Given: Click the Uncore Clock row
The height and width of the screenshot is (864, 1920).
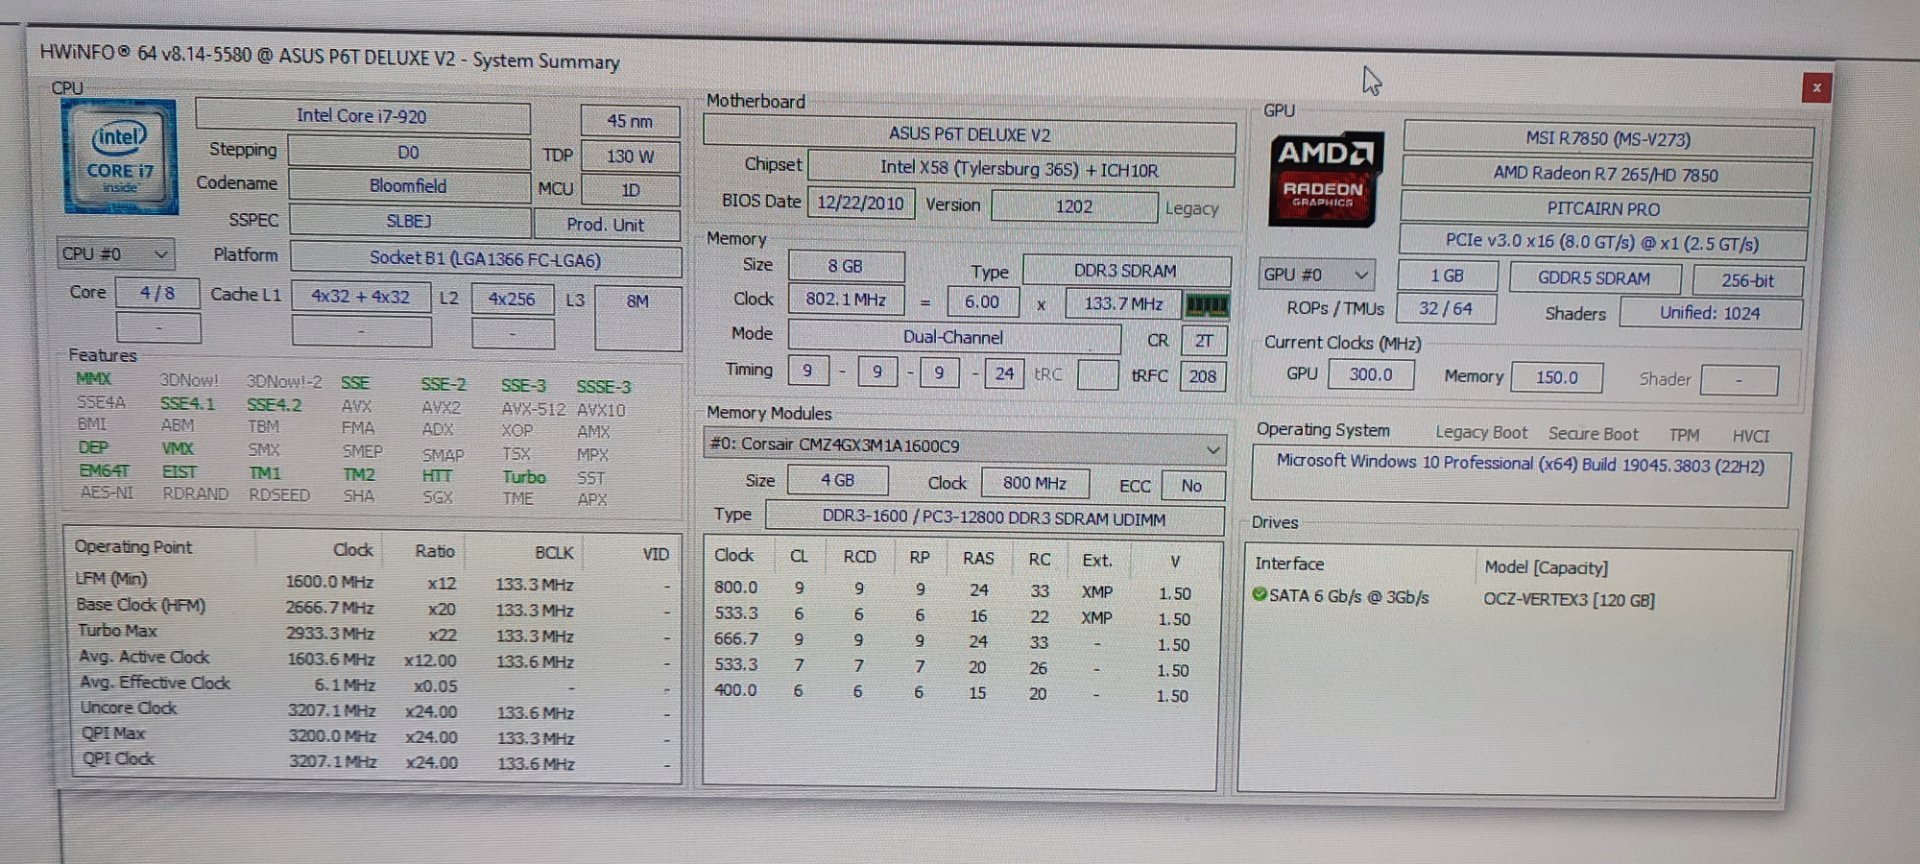Looking at the screenshot, I should coord(373,710).
